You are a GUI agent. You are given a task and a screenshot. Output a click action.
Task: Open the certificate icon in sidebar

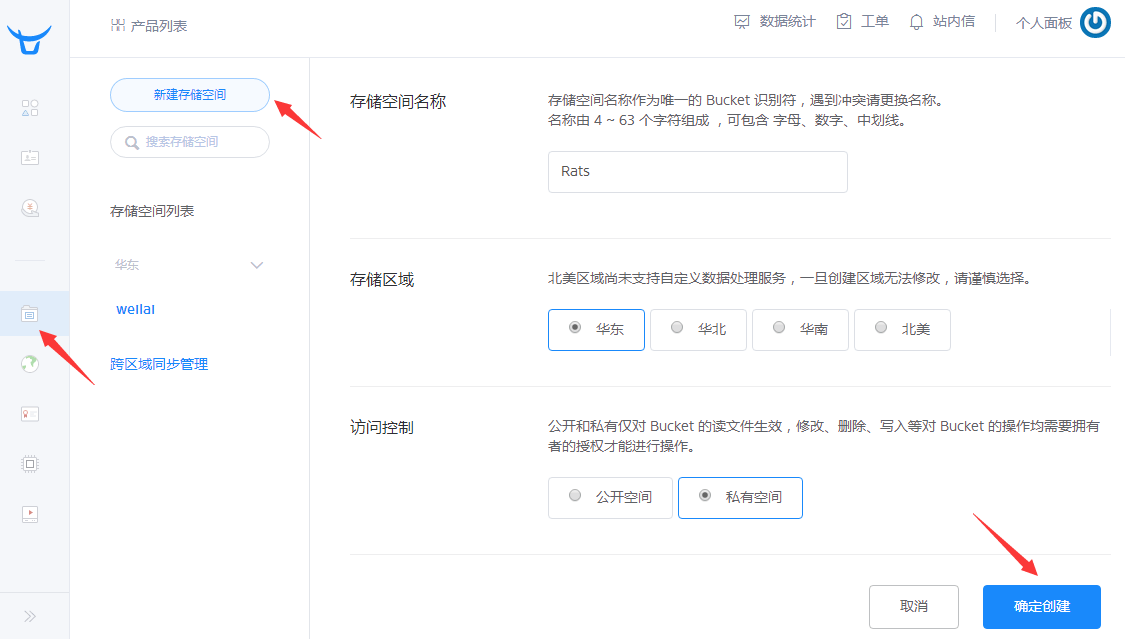30,414
